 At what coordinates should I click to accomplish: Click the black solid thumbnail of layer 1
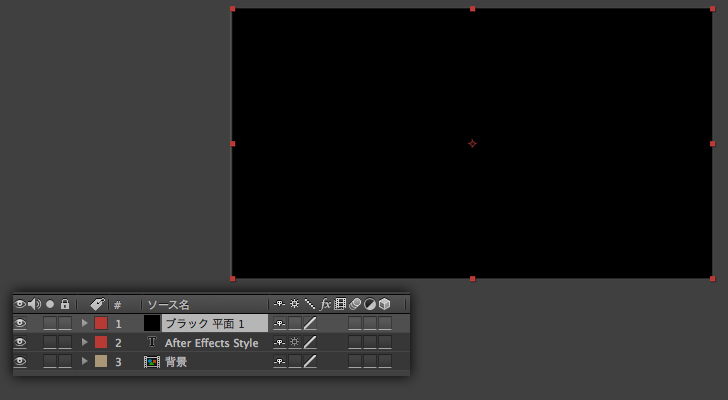[152, 323]
